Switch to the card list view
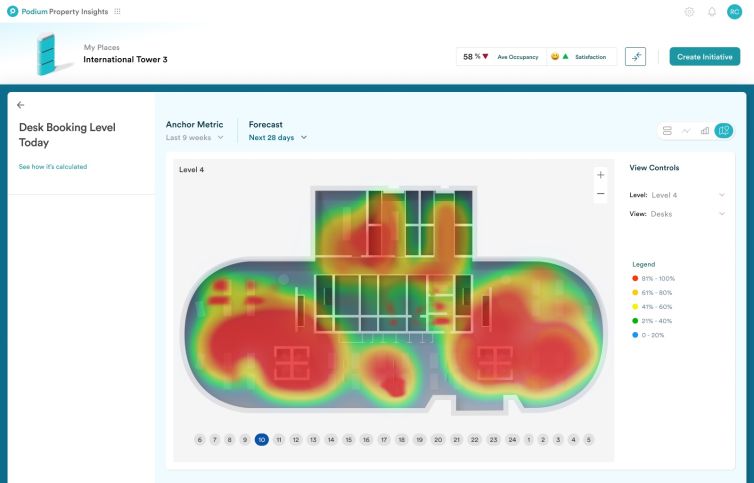This screenshot has height=483, width=754. (667, 131)
